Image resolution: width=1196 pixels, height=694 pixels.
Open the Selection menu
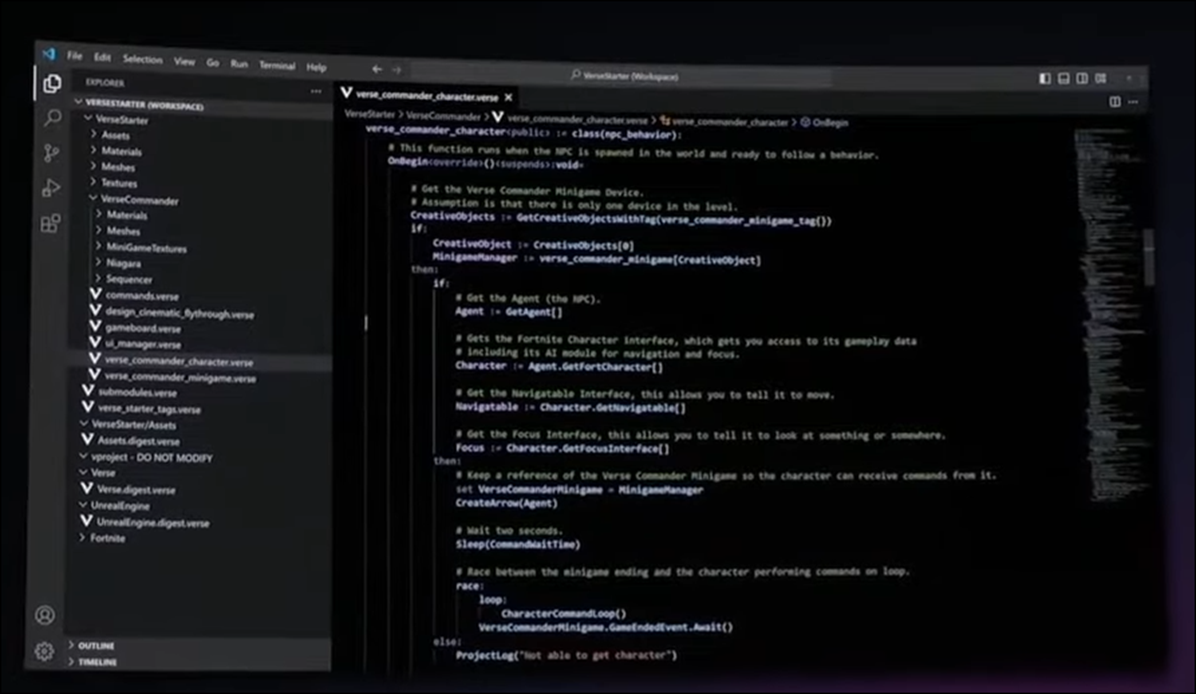click(x=143, y=59)
